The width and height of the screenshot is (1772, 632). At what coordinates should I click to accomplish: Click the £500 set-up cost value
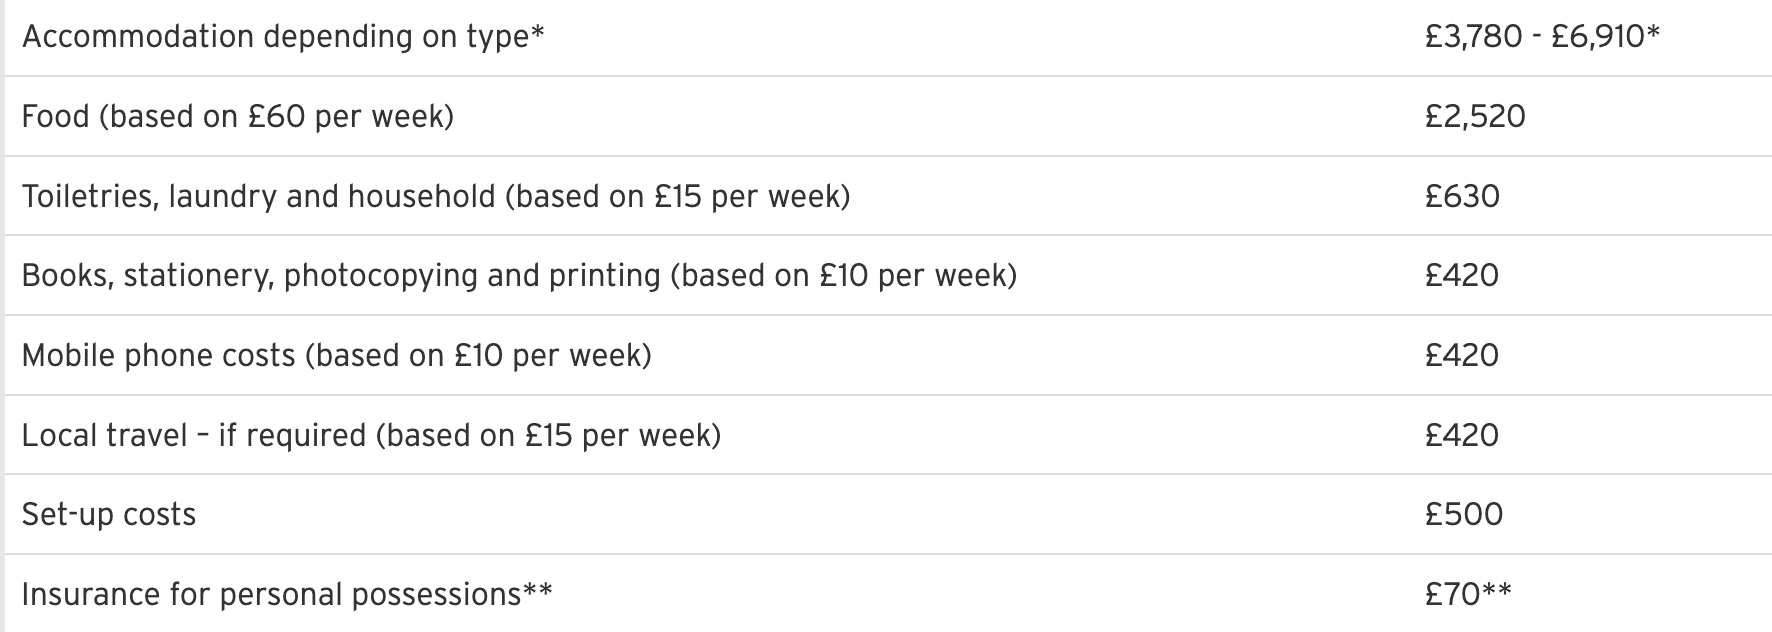click(1464, 514)
